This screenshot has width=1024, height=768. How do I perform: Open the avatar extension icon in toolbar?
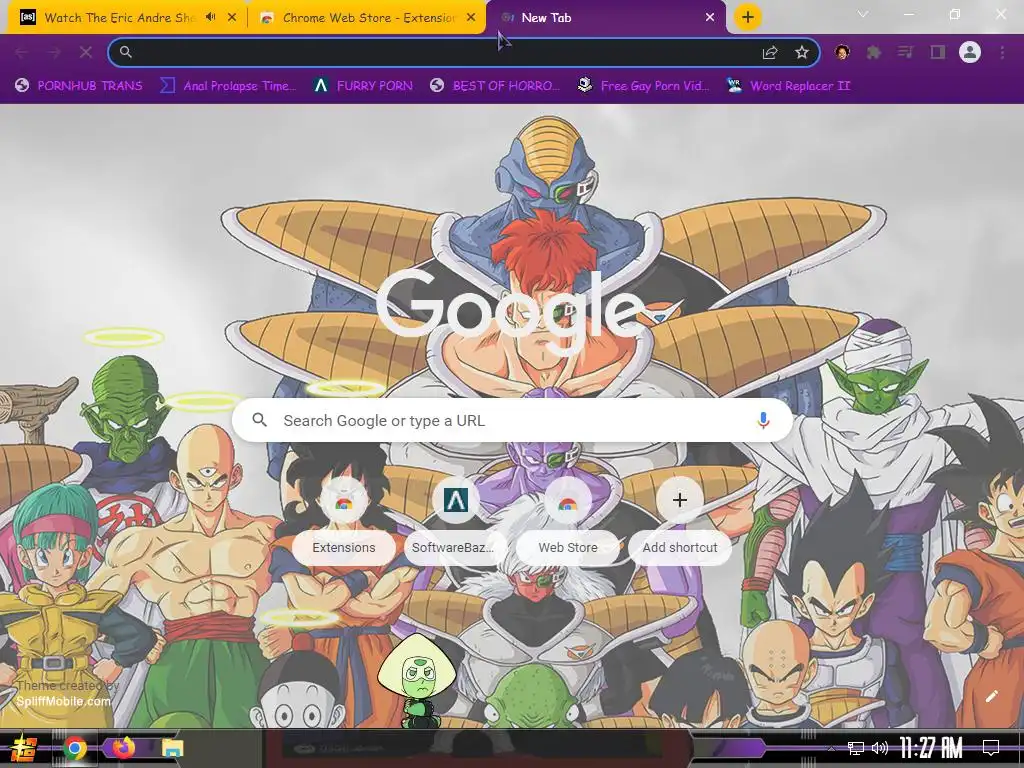coord(842,52)
